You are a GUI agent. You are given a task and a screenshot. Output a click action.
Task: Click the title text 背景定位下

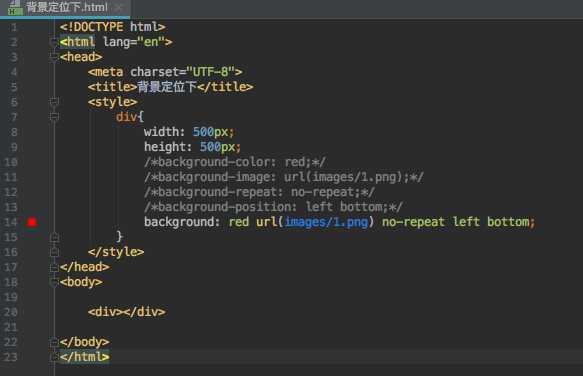pos(167,87)
